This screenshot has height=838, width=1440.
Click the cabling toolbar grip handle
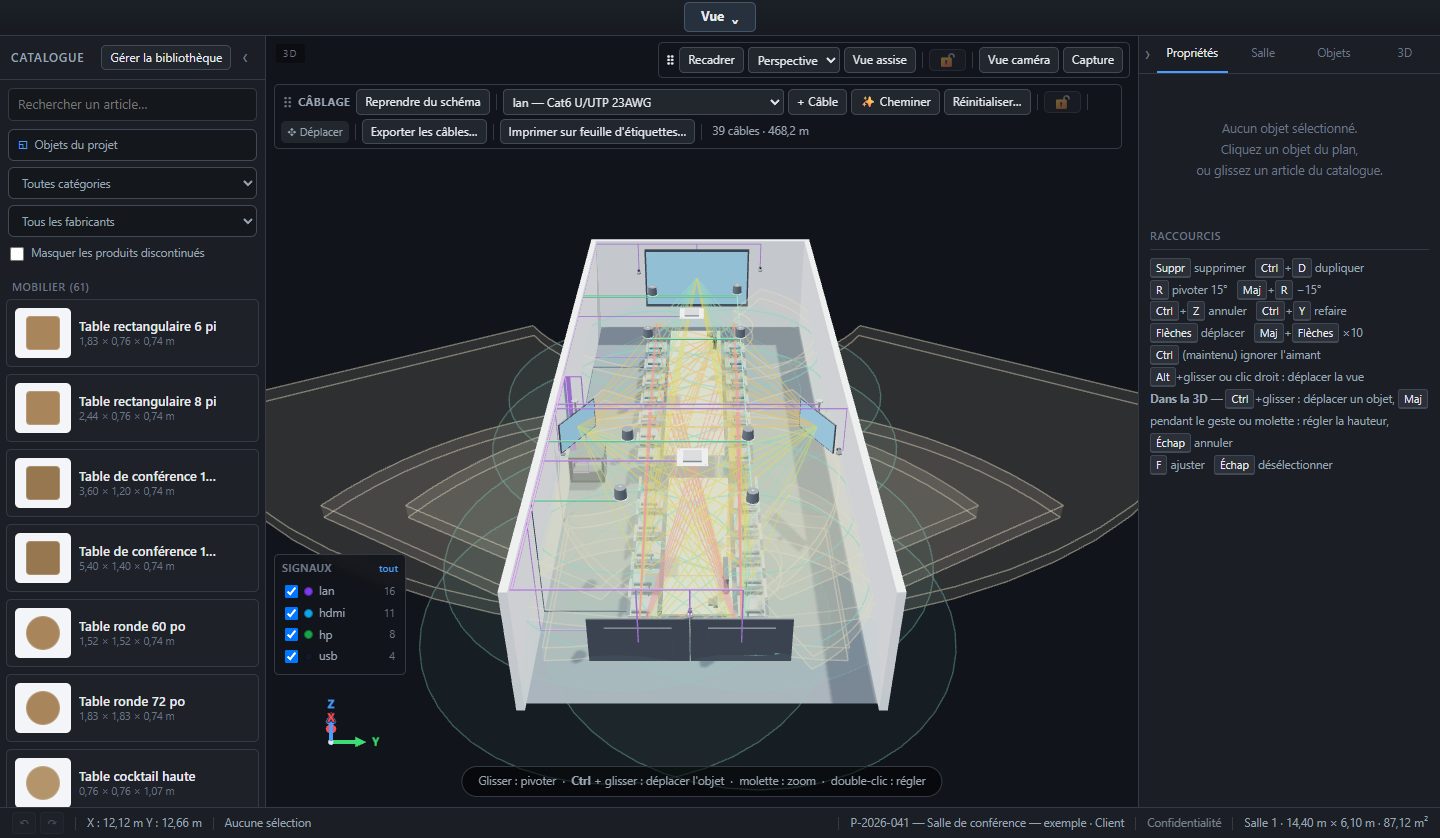coord(288,102)
